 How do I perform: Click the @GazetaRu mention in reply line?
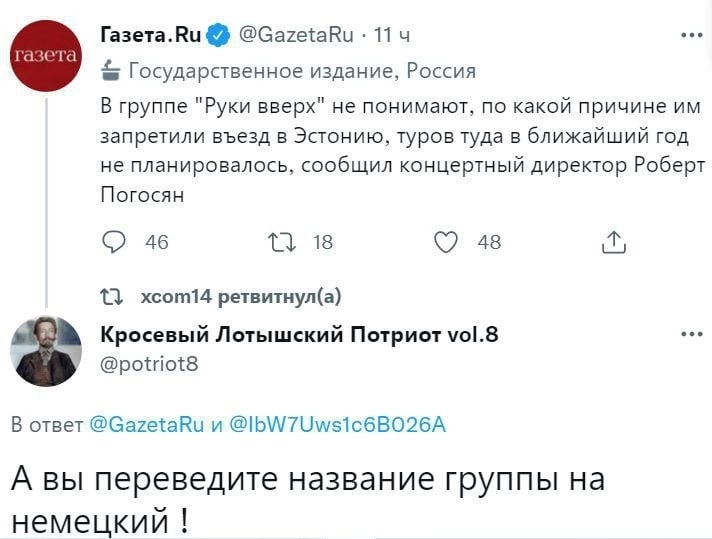pyautogui.click(x=139, y=425)
